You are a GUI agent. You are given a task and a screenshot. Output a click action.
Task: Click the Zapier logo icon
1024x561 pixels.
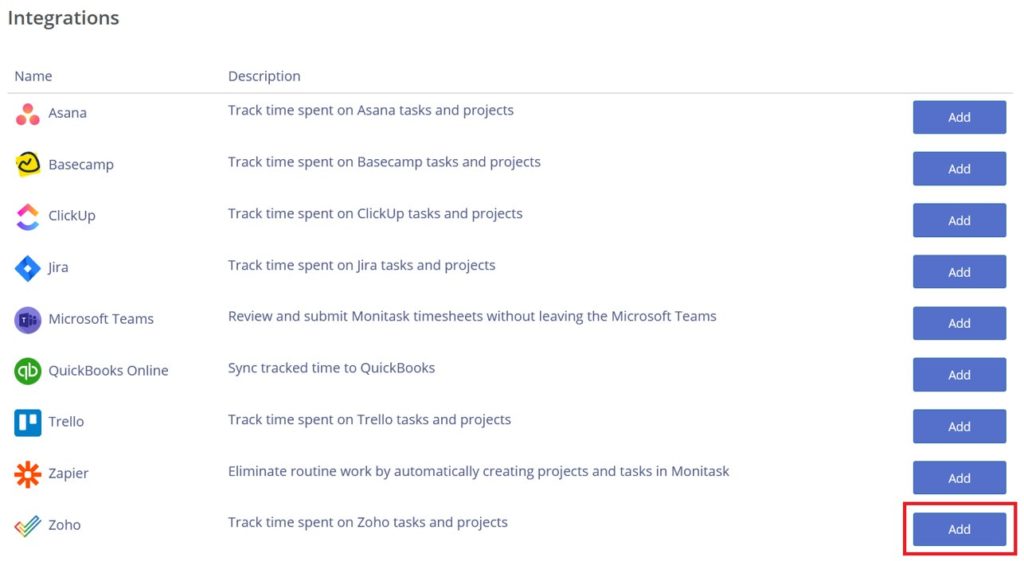(28, 474)
